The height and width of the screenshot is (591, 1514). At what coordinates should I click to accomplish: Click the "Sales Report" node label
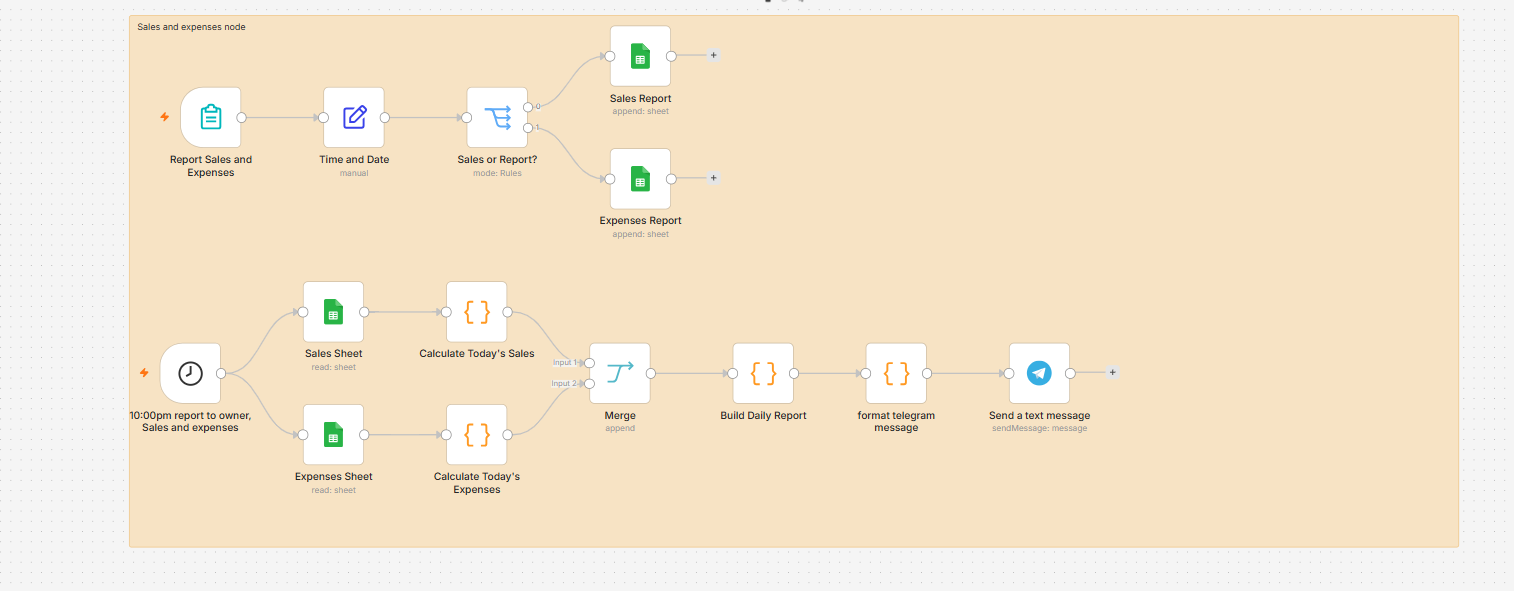coord(641,99)
